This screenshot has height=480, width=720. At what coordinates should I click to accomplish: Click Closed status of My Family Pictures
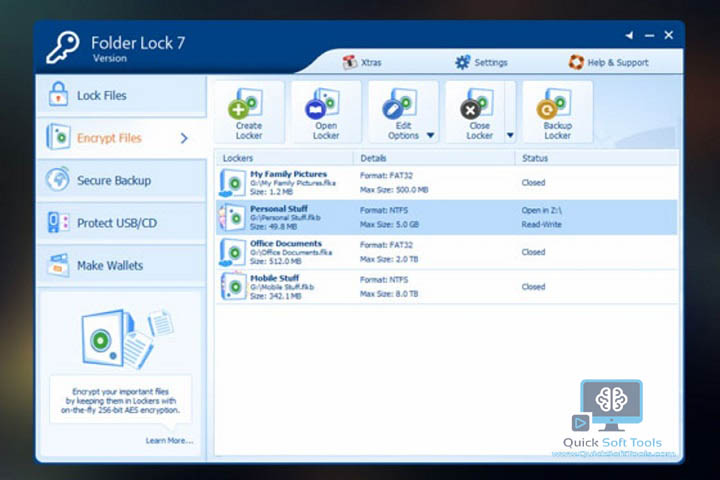pyautogui.click(x=533, y=182)
